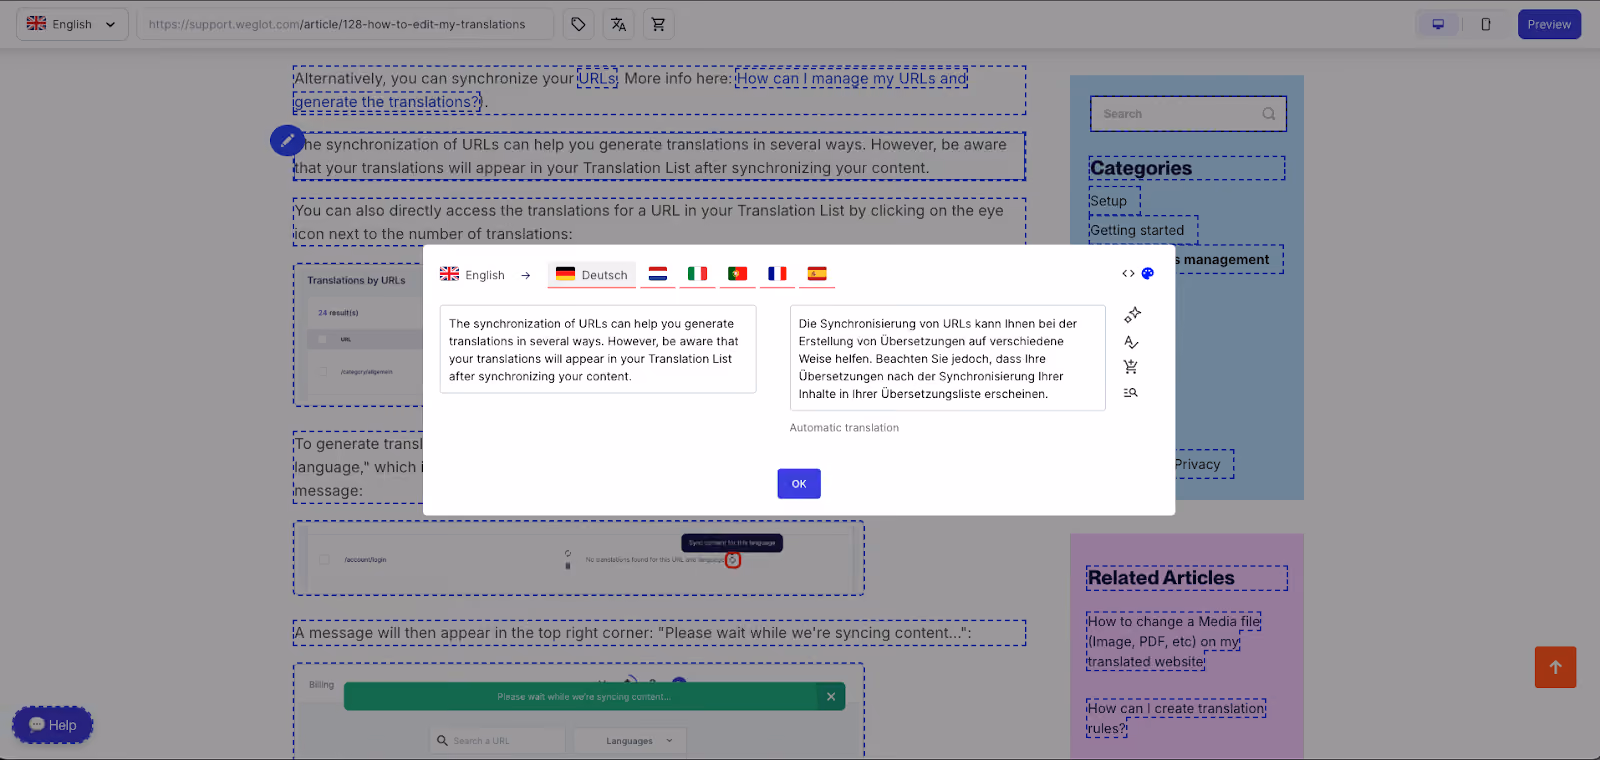Add translation to professional order cart icon
The width and height of the screenshot is (1600, 760).
pyautogui.click(x=1130, y=367)
